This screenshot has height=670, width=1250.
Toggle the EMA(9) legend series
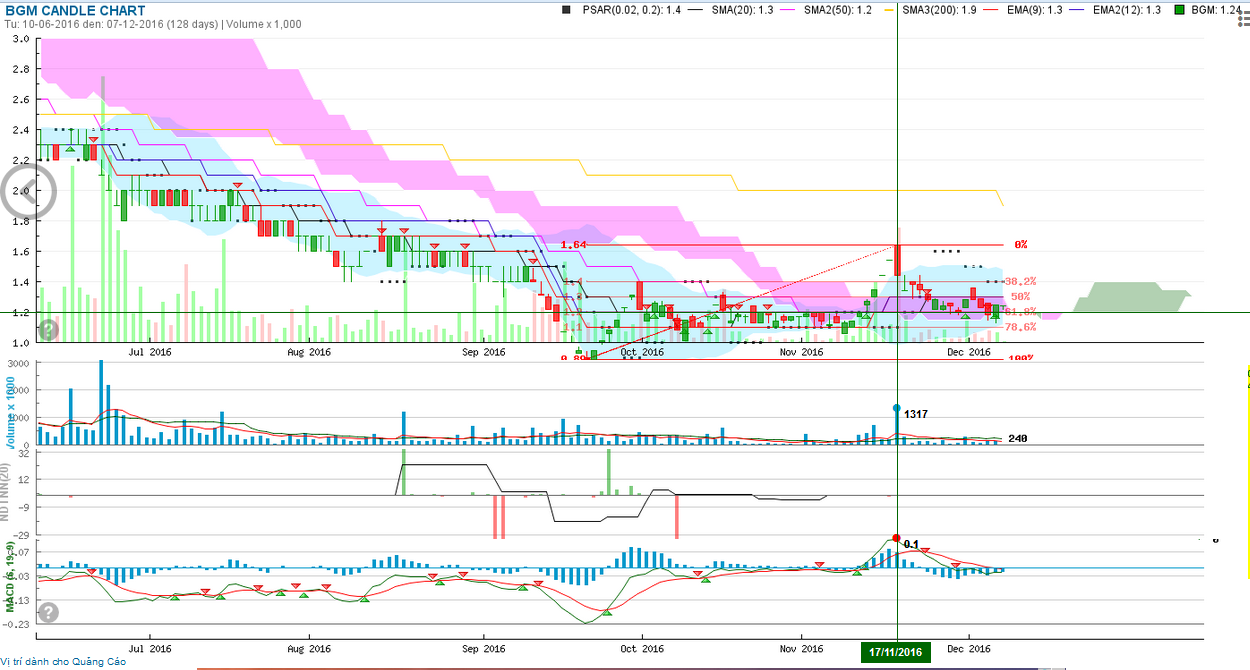1036,9
